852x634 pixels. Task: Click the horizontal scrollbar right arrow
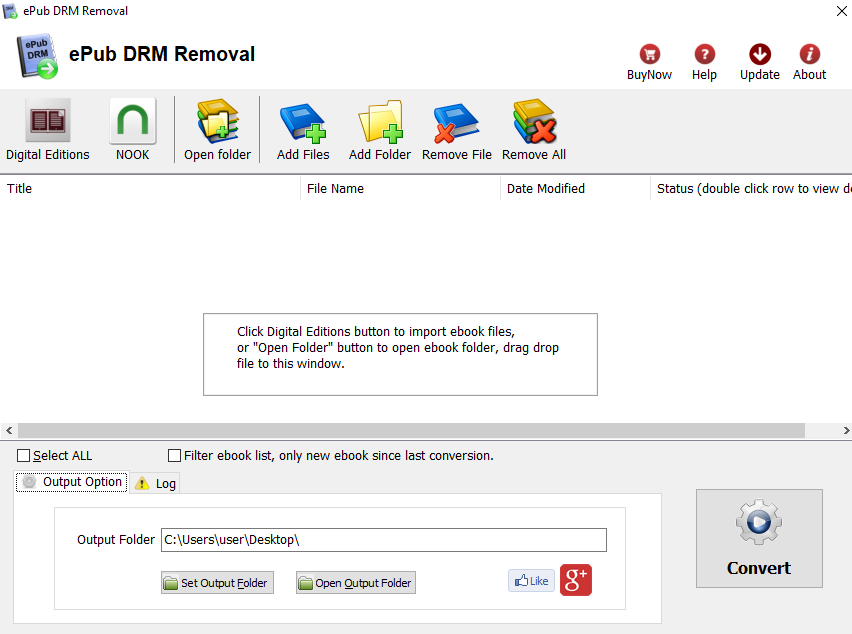tap(845, 430)
